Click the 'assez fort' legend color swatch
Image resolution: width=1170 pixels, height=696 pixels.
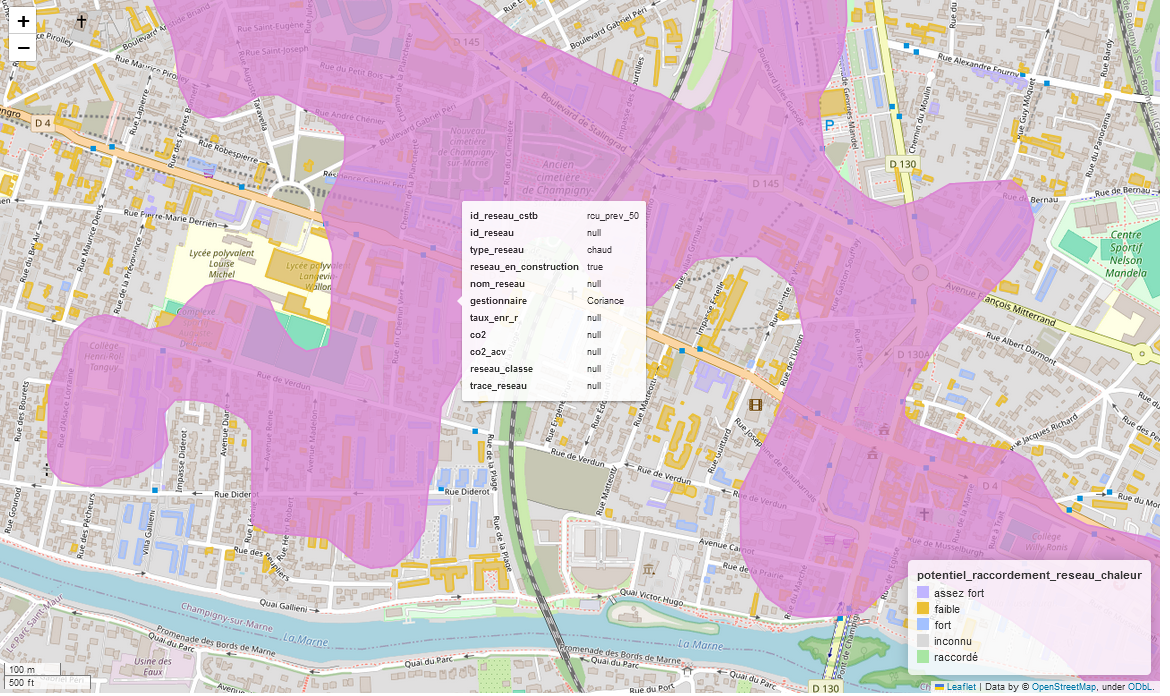click(x=923, y=593)
